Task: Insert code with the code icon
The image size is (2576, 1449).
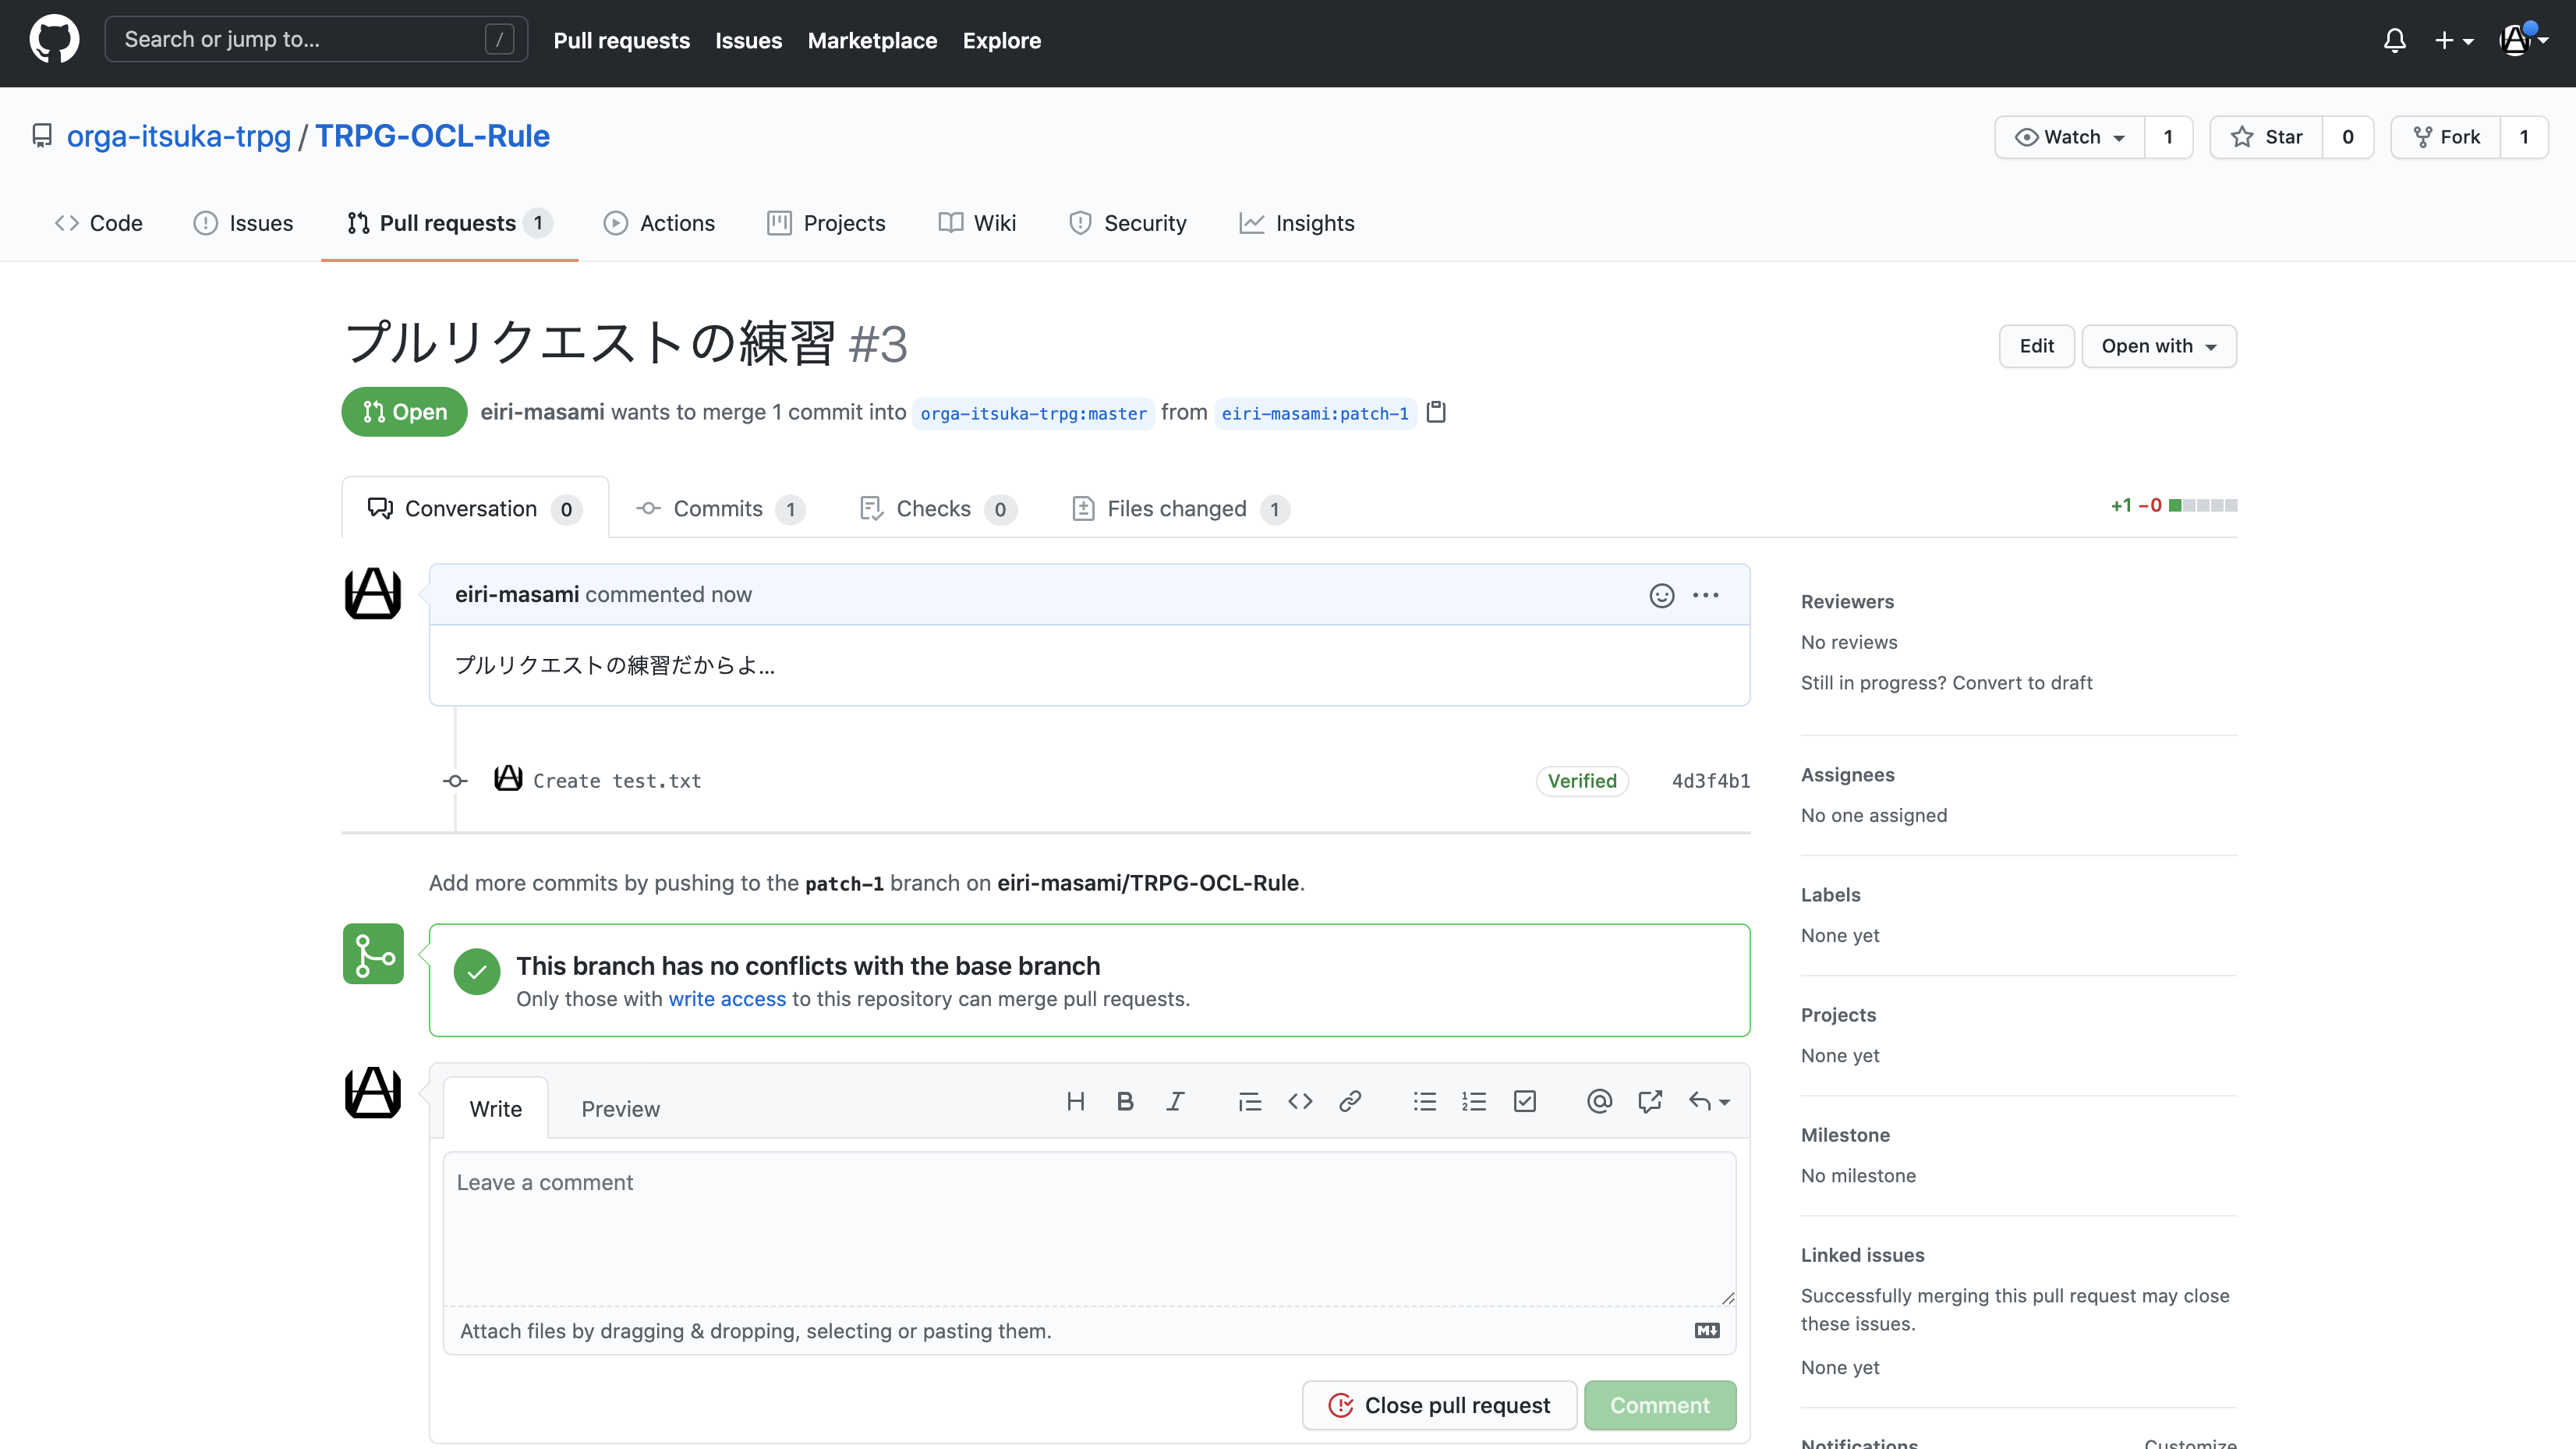Action: [1300, 1101]
